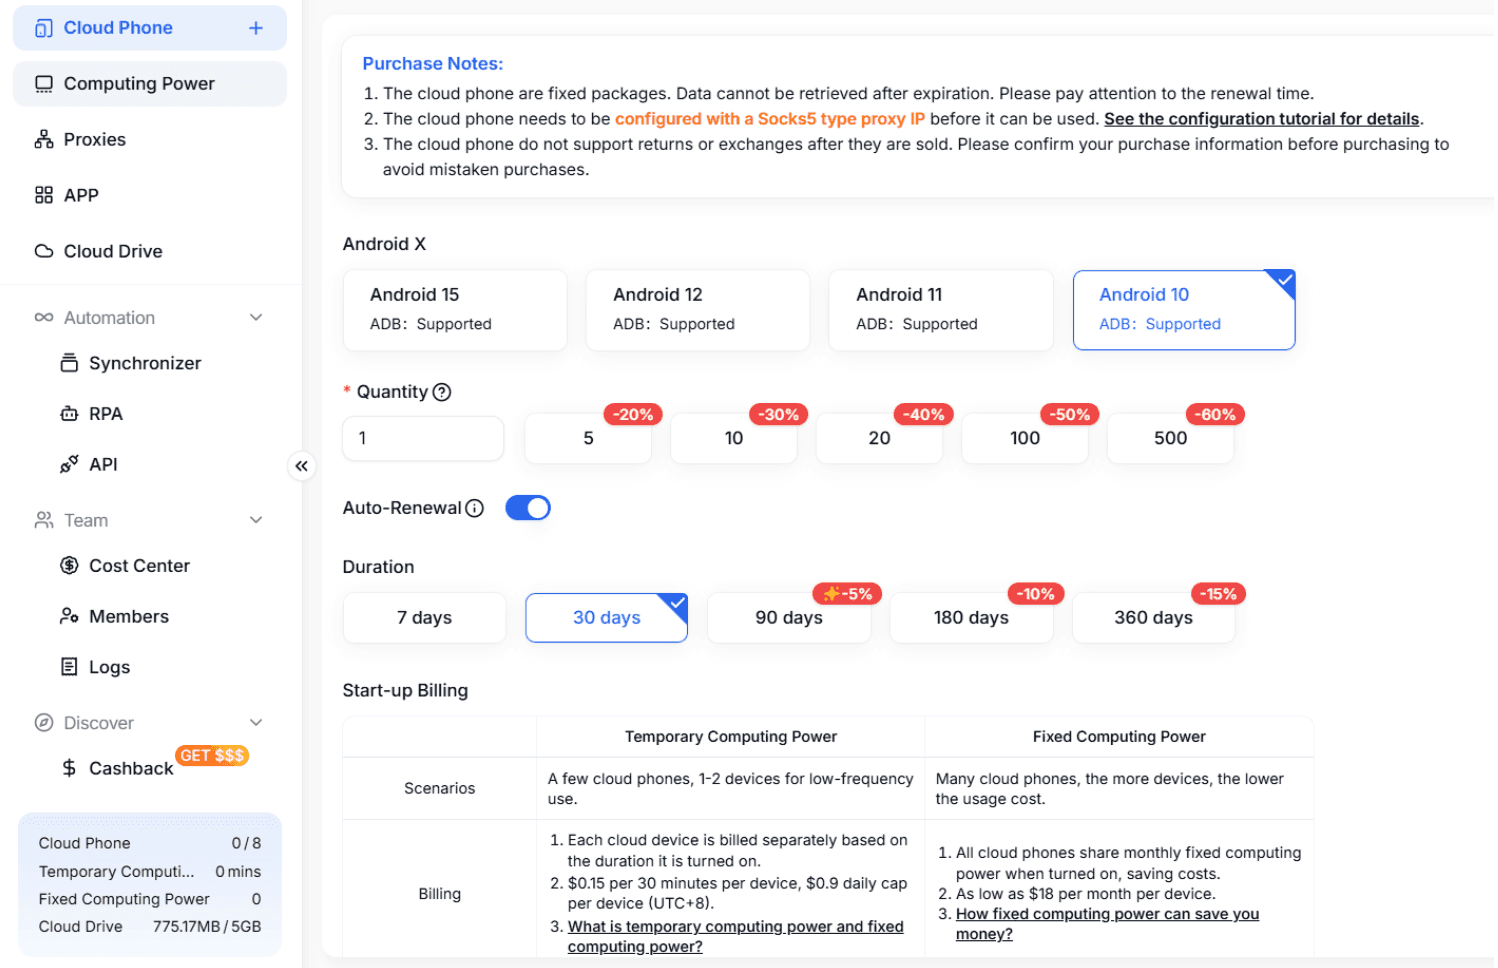
Task: Click the RPA robot icon
Action: (69, 414)
